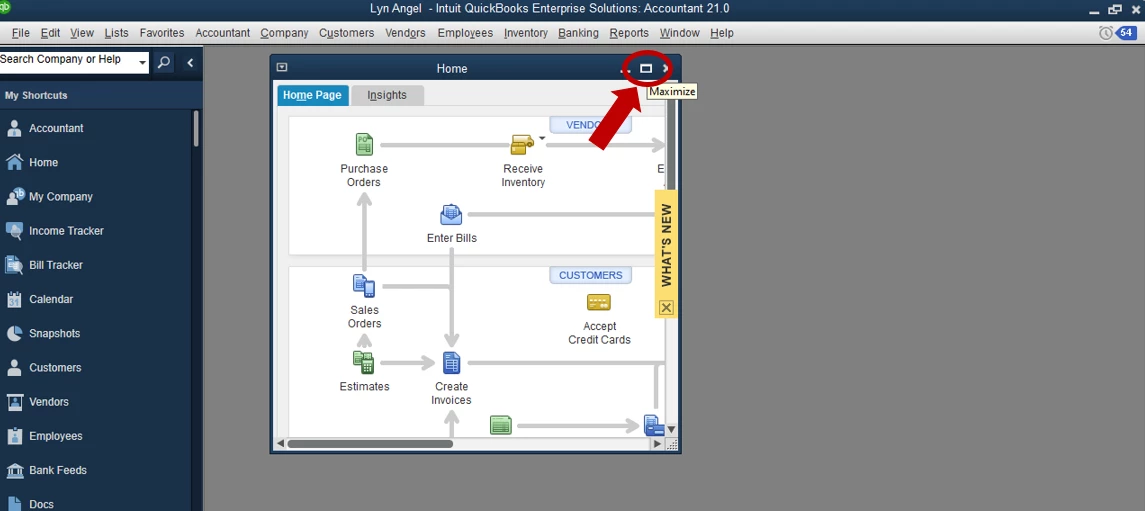Viewport: 1145px width, 511px height.
Task: Maximize the Home window
Action: [x=646, y=69]
